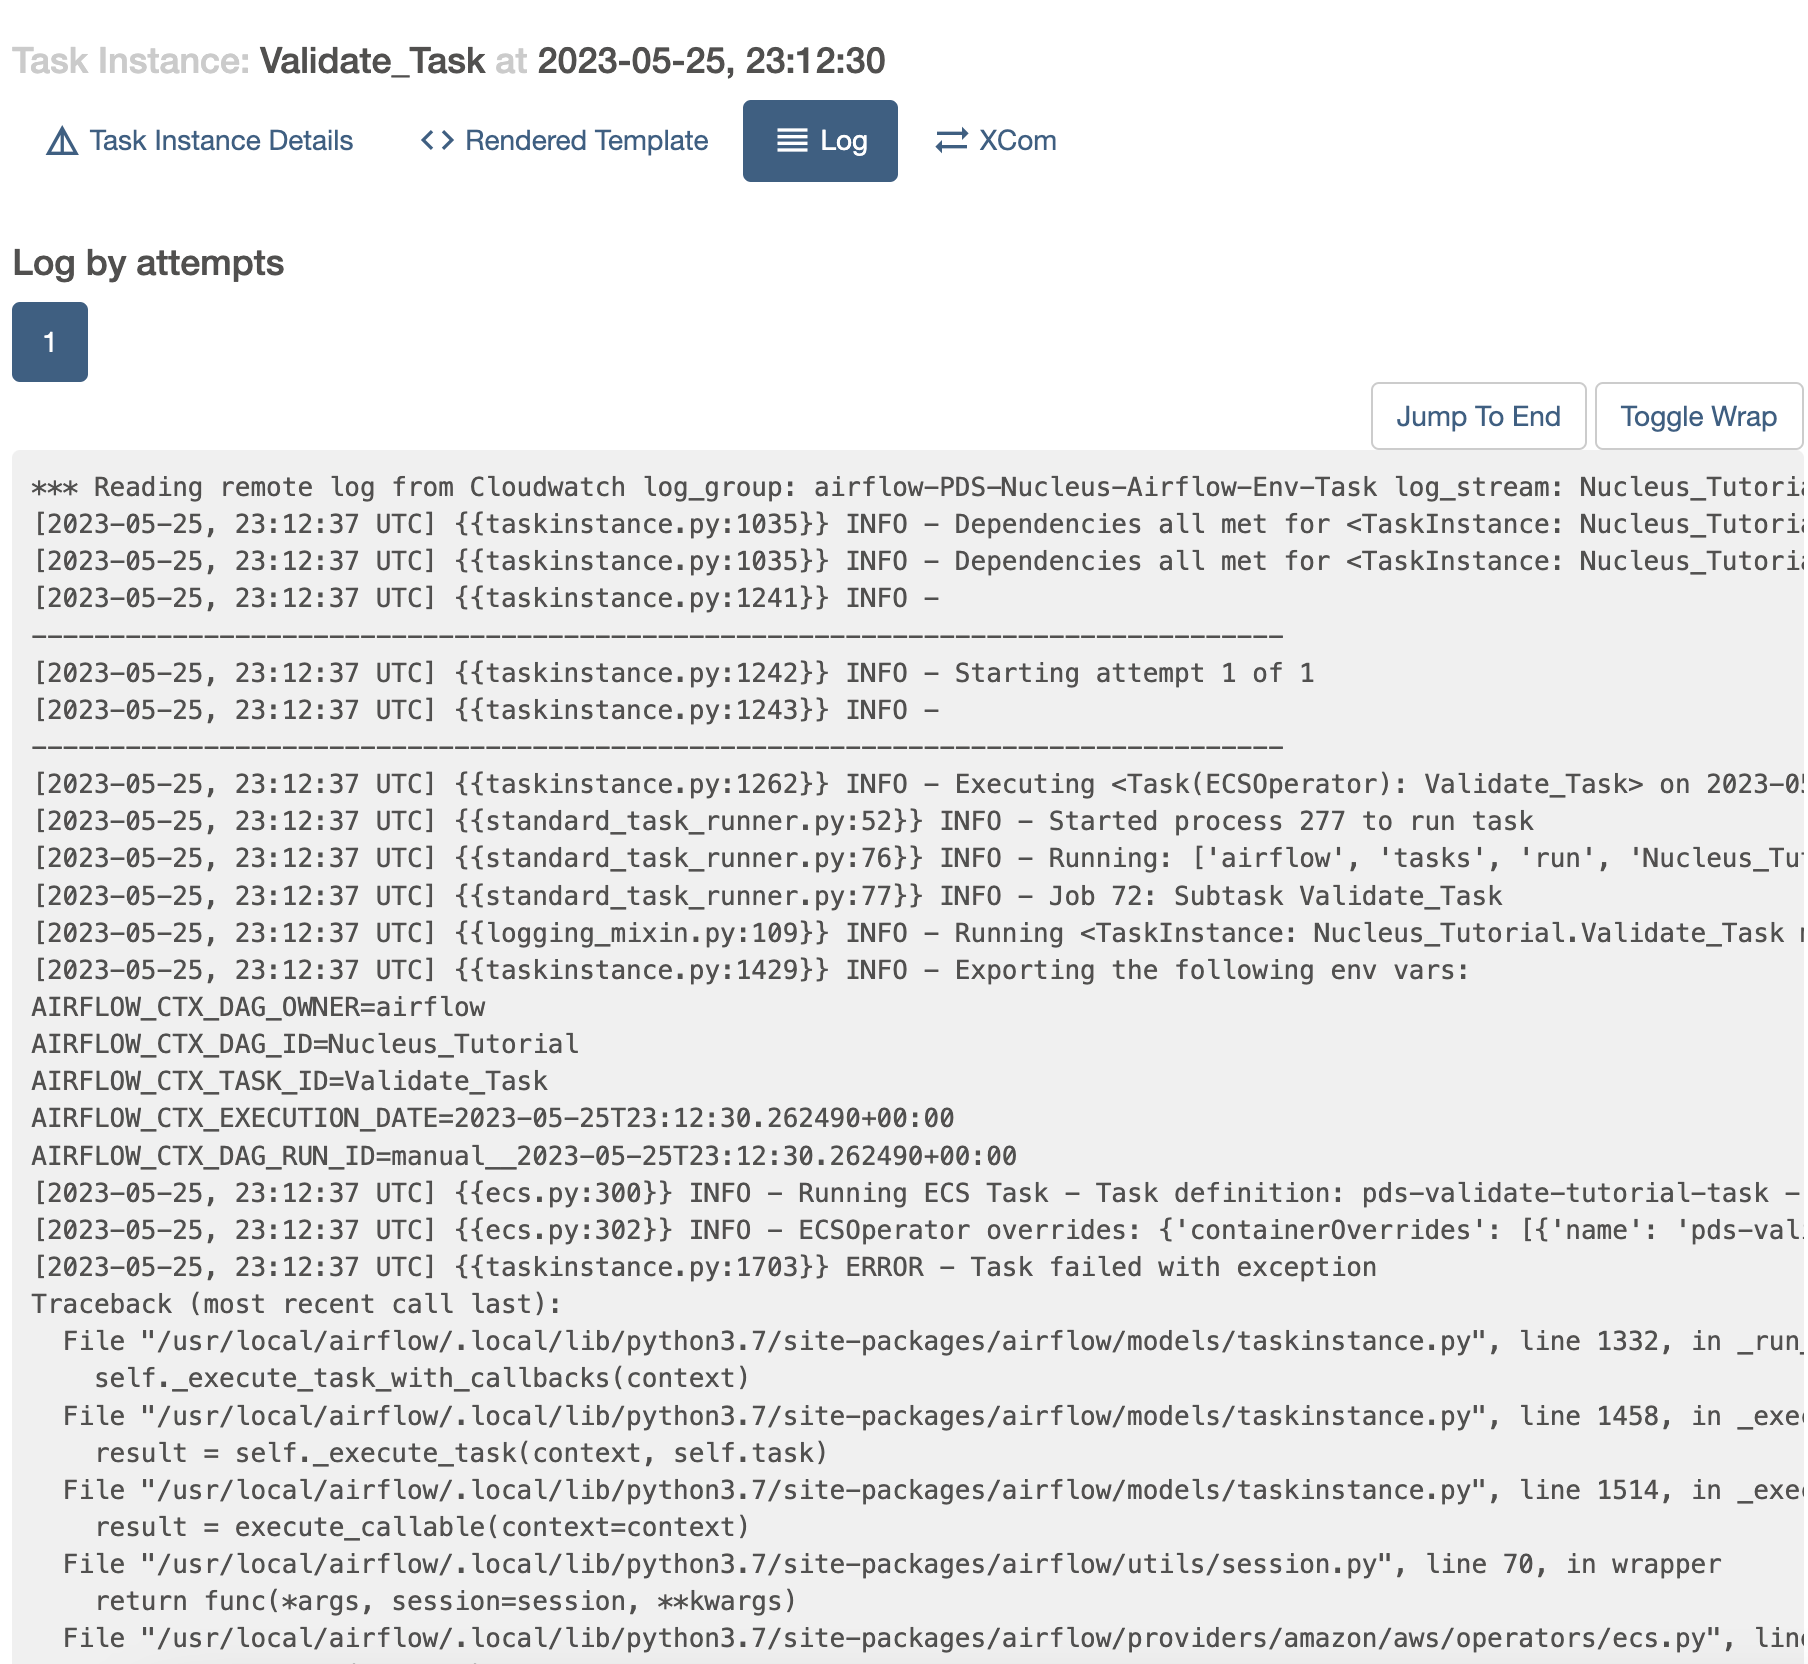Click the 'Job 72: Subtask Validate_Task' line
Screen dimensions: 1808x1664
767,896
